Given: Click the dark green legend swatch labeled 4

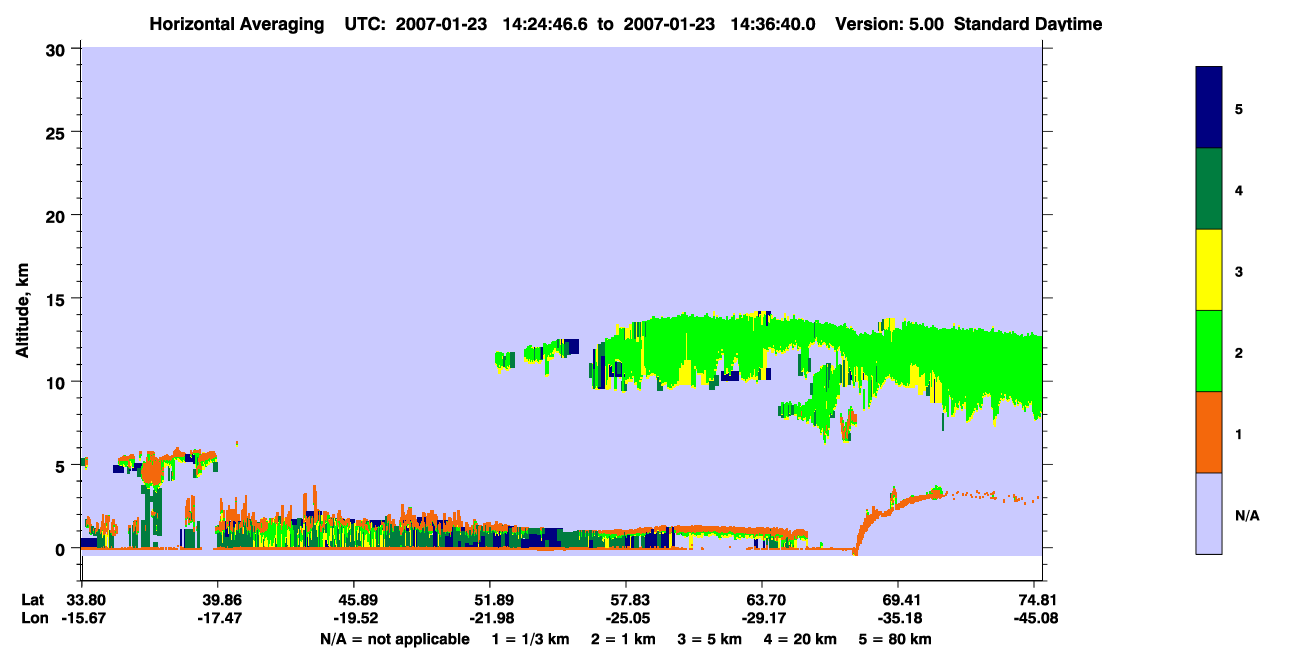Looking at the screenshot, I should 1209,189.
